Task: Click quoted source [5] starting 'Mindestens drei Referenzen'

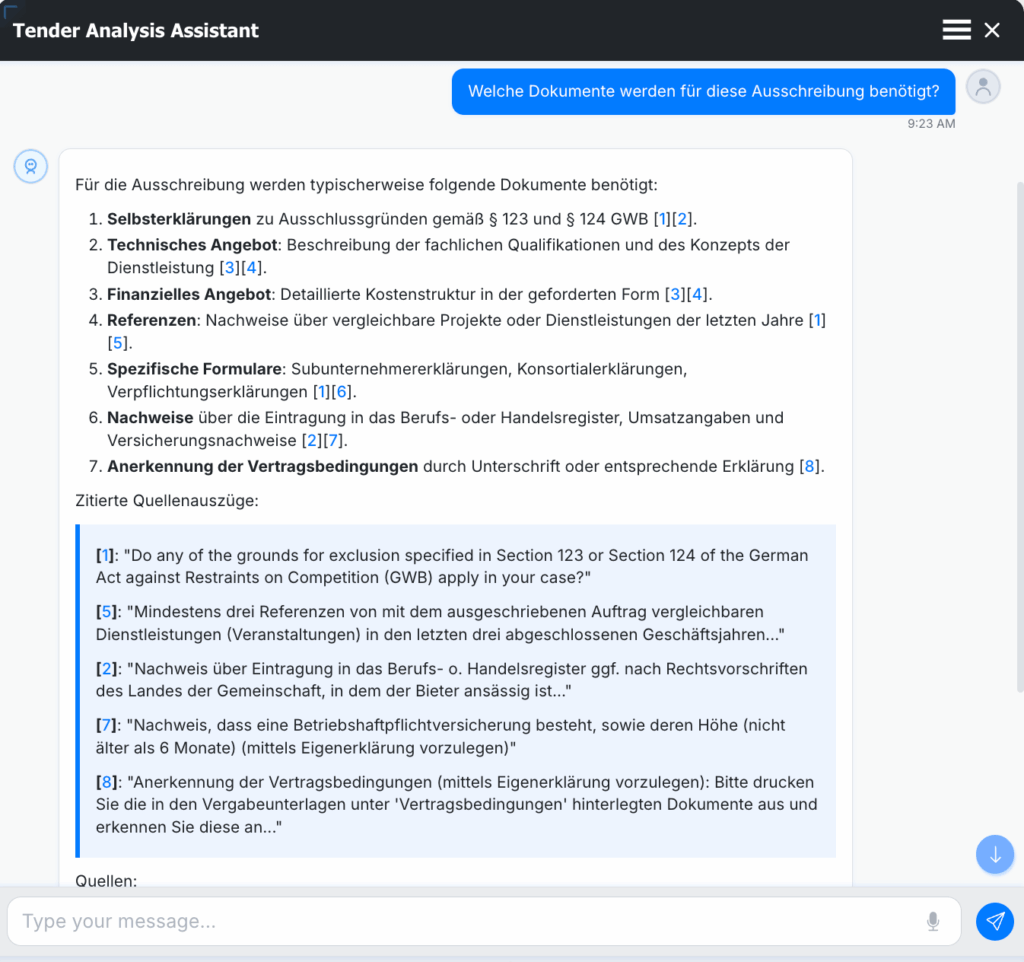Action: click(x=105, y=612)
